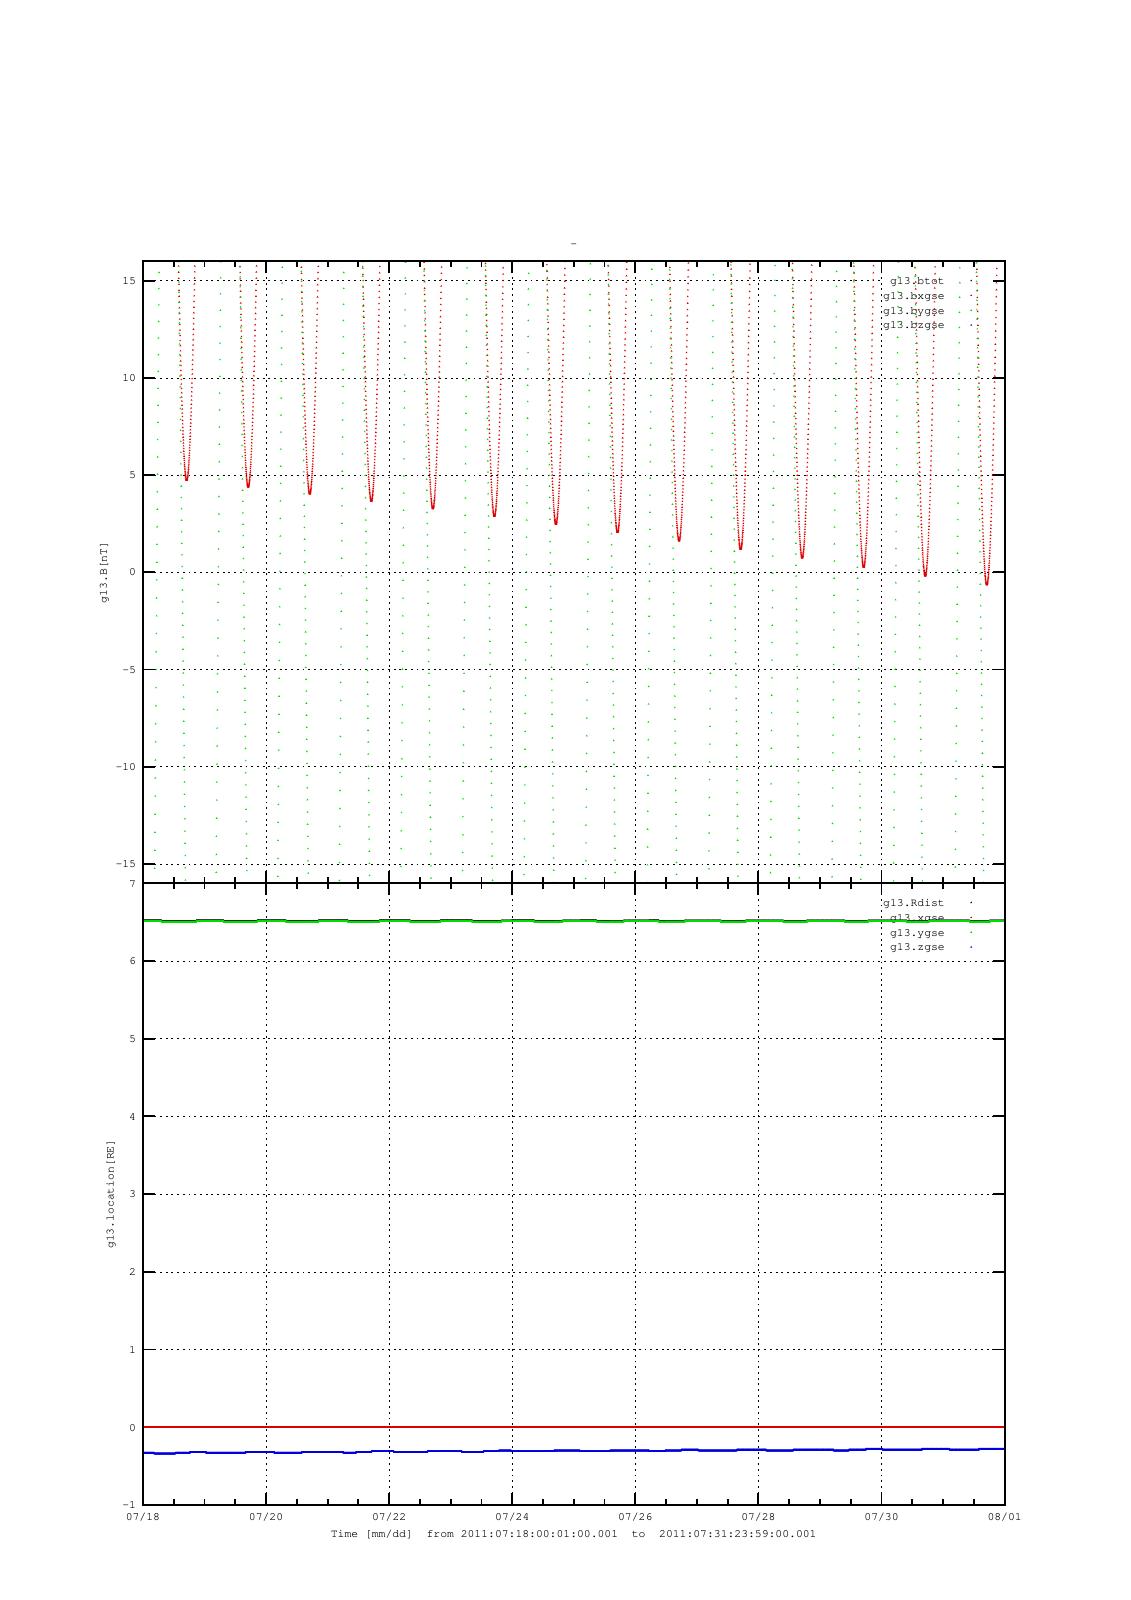Click the 2 tick on location axis
Image resolution: width=1131 pixels, height=1600 pixels.
pyautogui.click(x=132, y=1272)
